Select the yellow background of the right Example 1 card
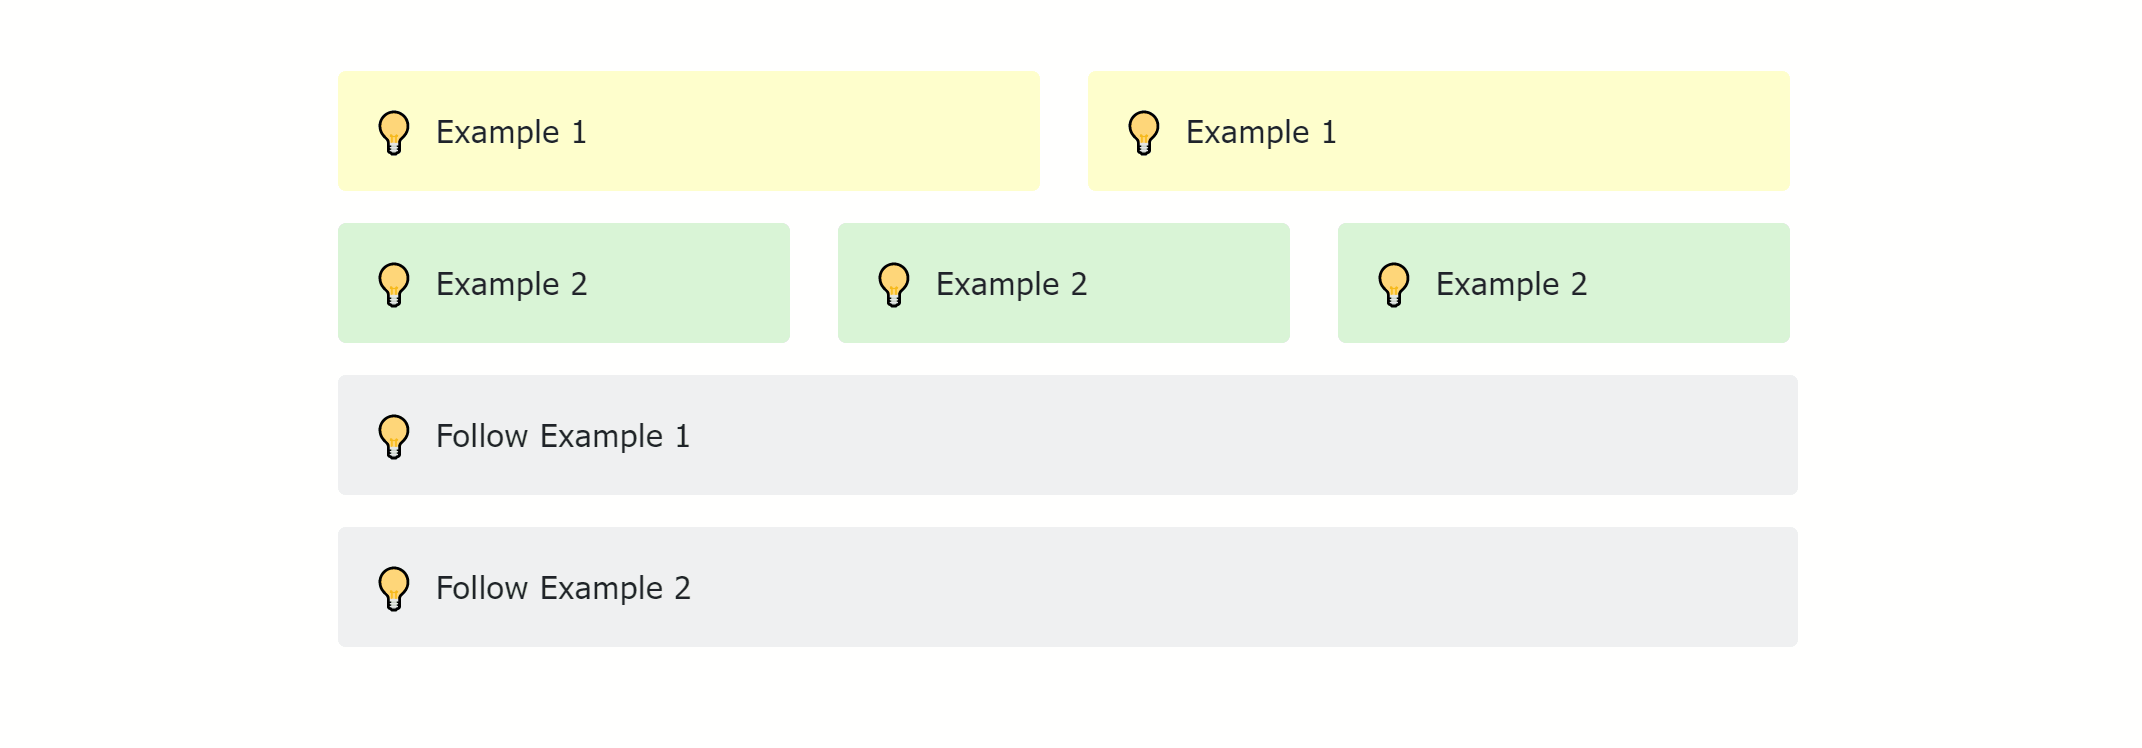The width and height of the screenshot is (2142, 748). pyautogui.click(x=1600, y=130)
